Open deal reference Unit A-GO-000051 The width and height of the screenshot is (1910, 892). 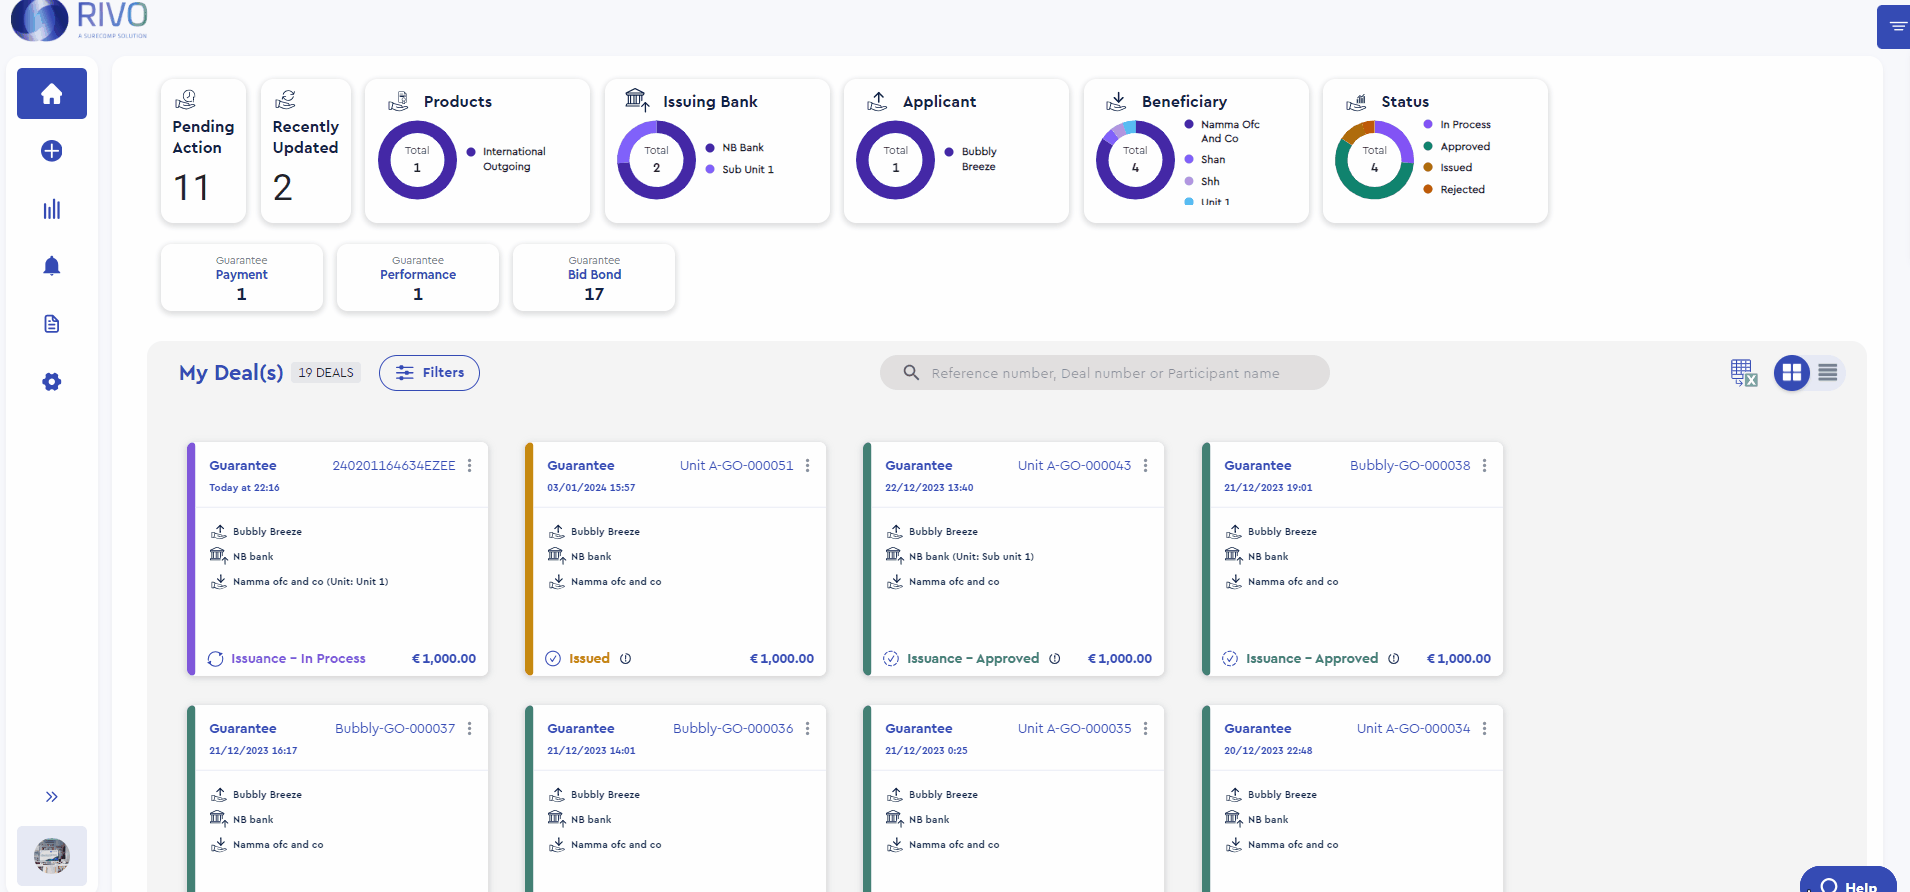pos(737,466)
